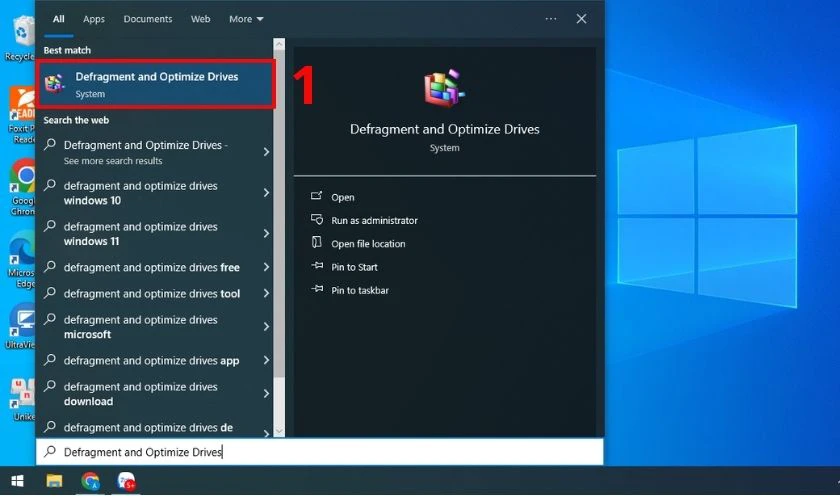This screenshot has width=840, height=500.
Task: Click the search icon beside 'microsoft' suggestion
Action: click(50, 319)
